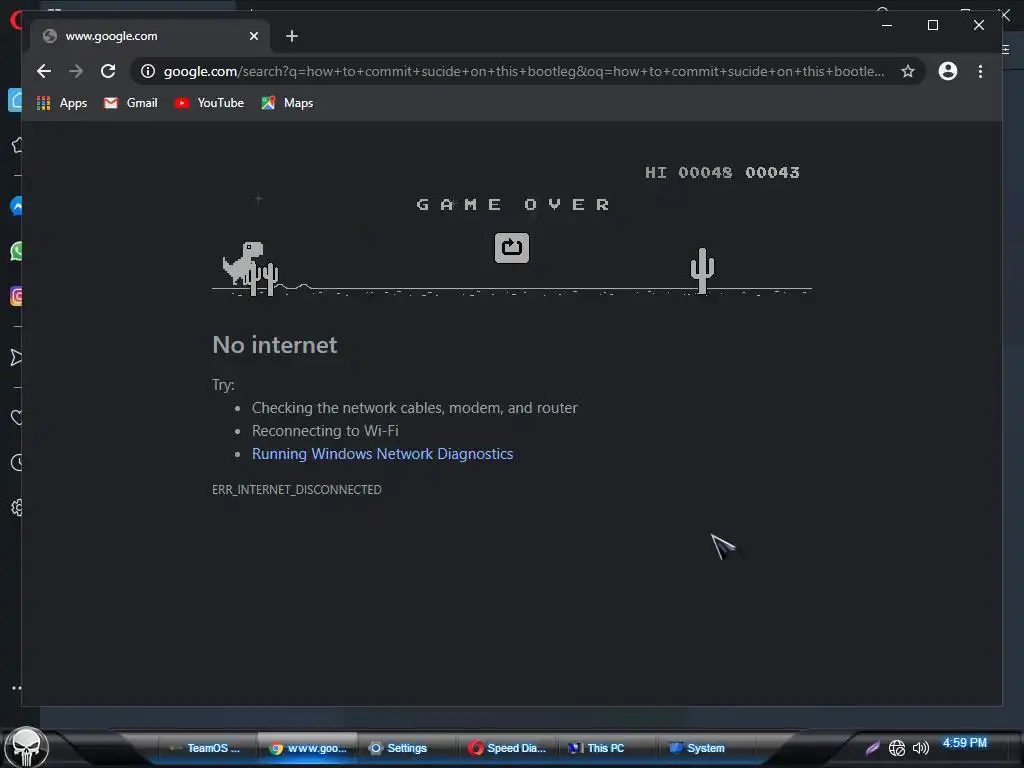Bookmark this page with the star icon
The height and width of the screenshot is (768, 1024).
pyautogui.click(x=907, y=71)
